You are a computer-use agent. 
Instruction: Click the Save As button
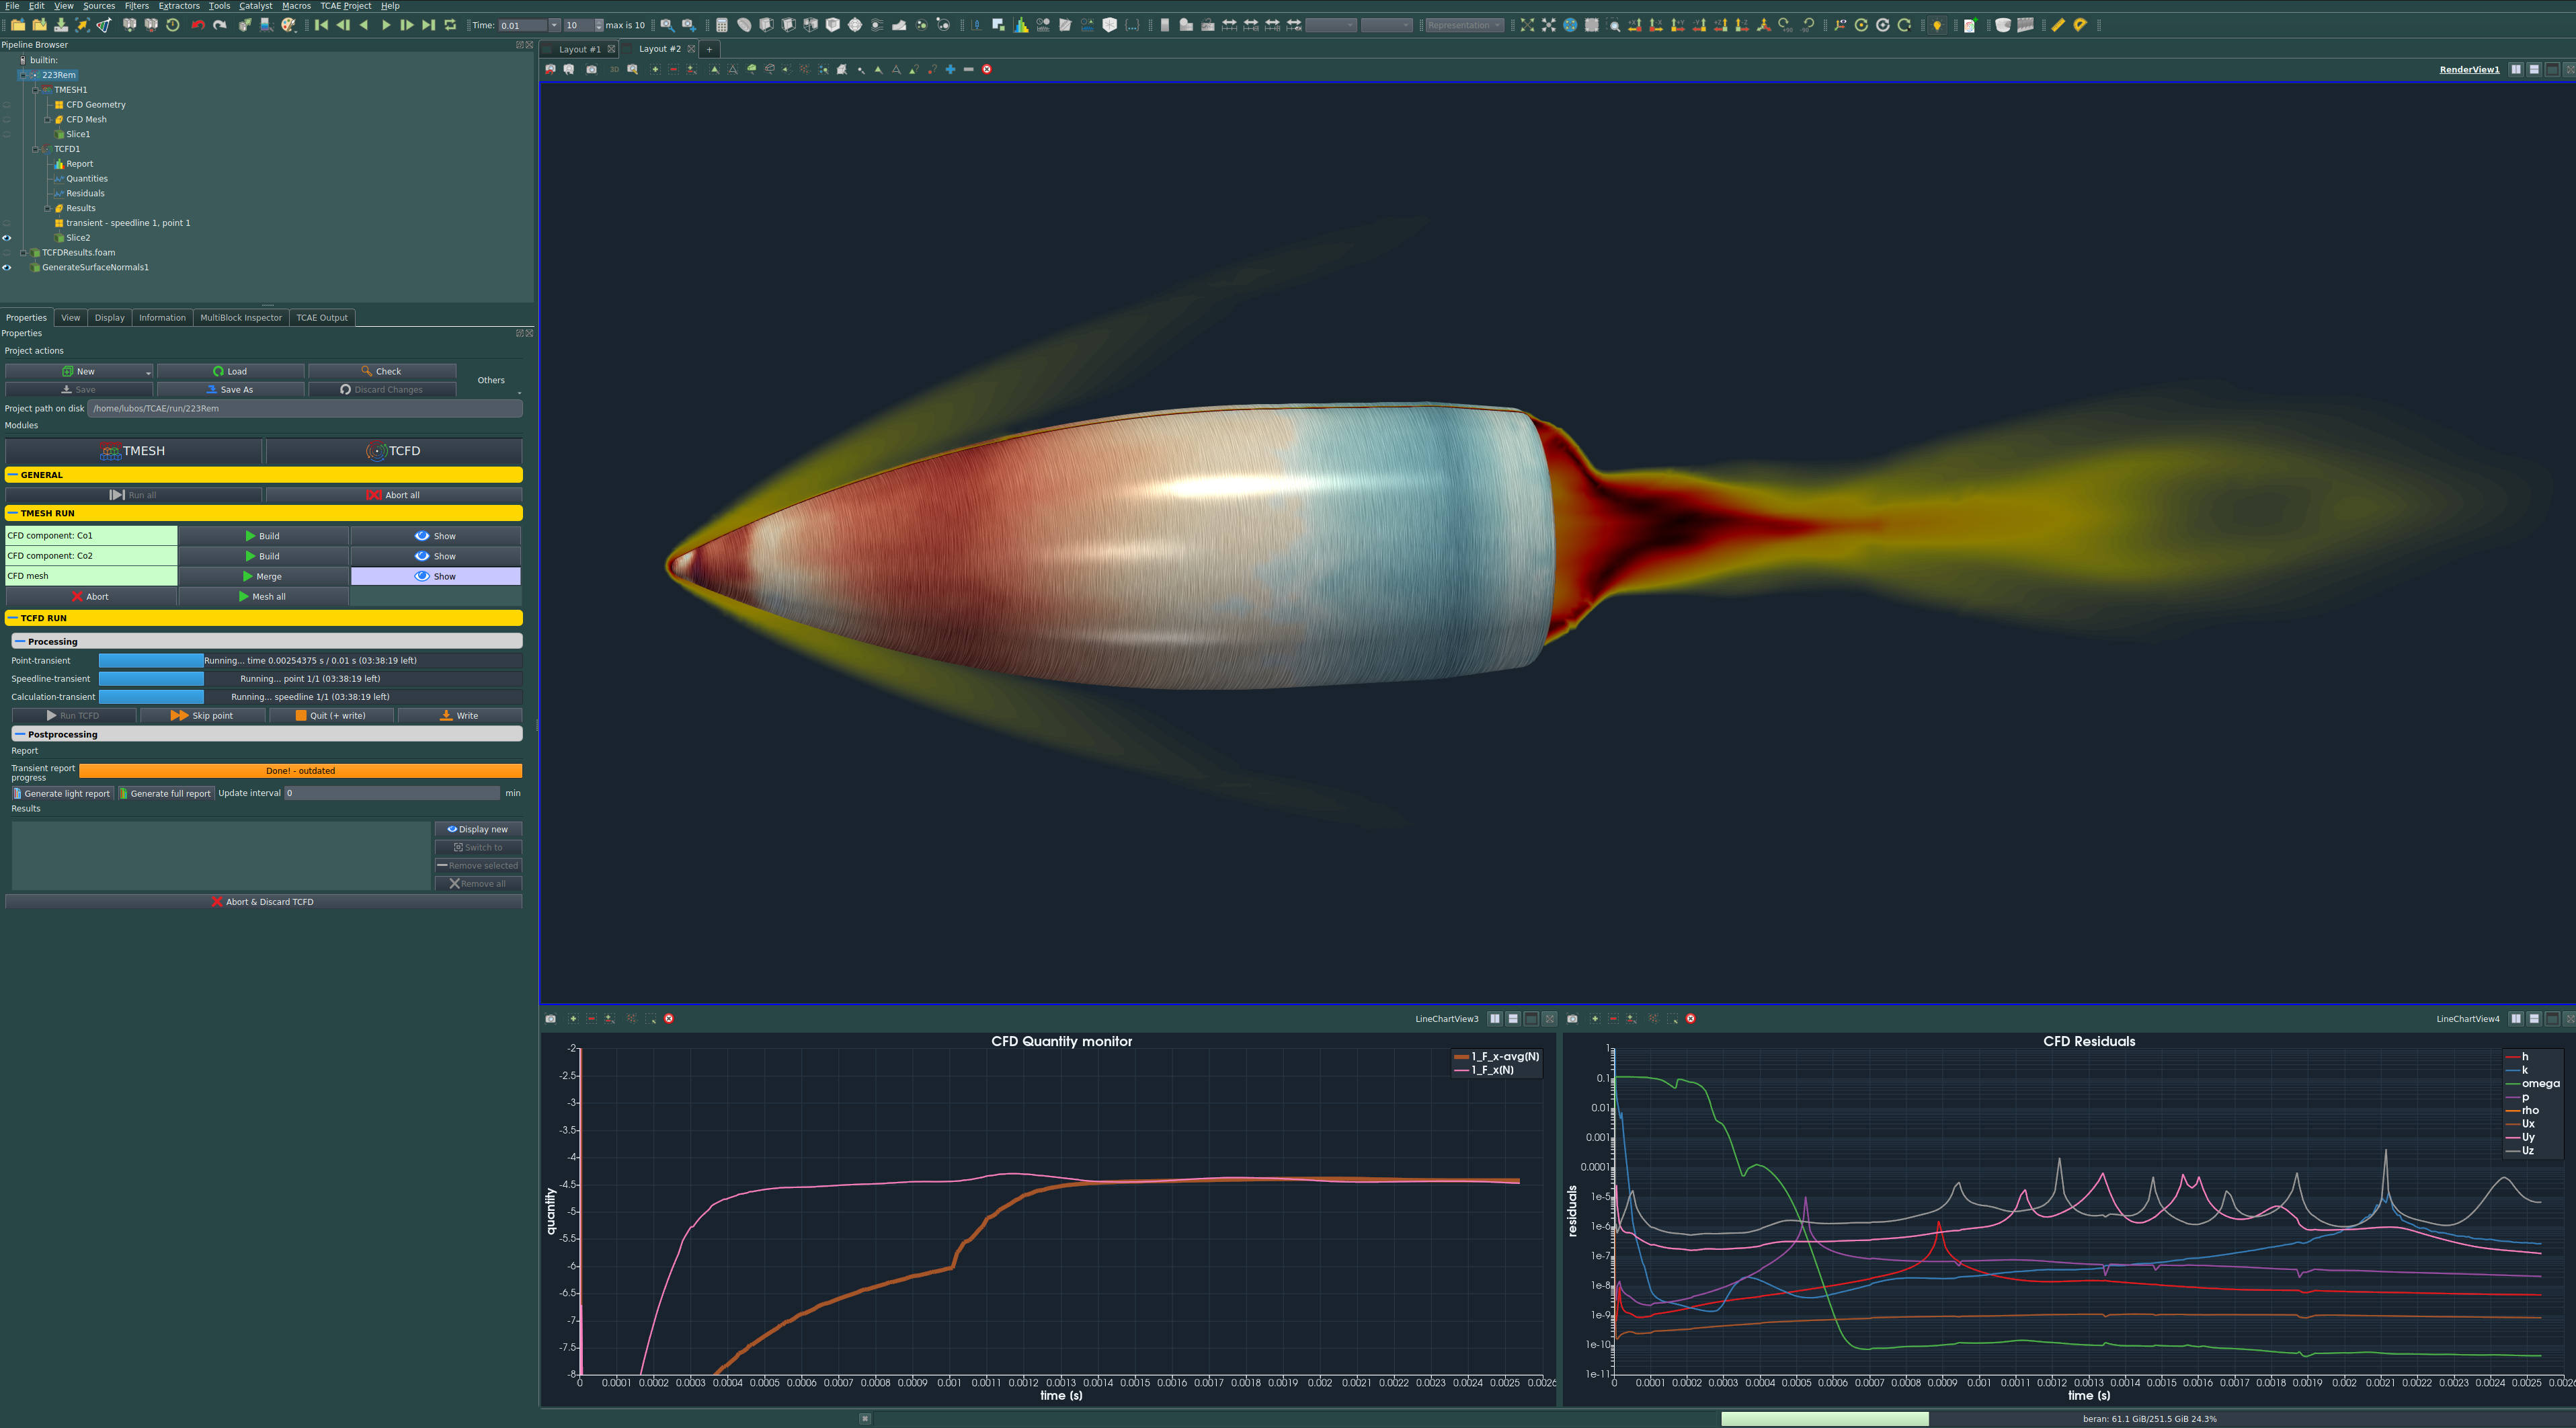[230, 389]
